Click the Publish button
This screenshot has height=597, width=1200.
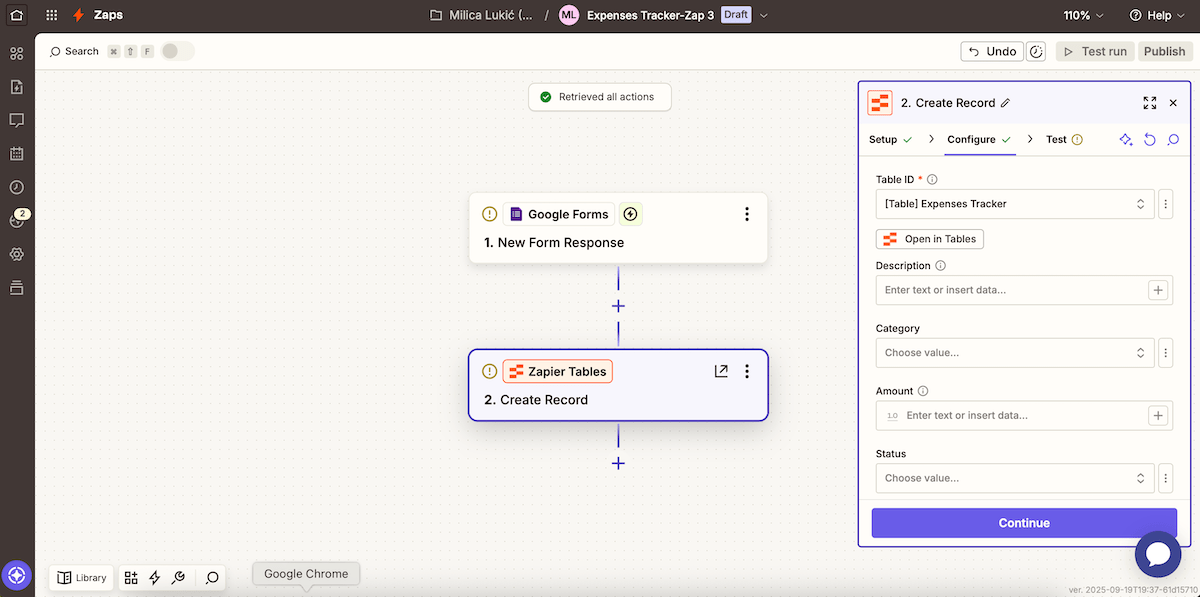click(1164, 50)
